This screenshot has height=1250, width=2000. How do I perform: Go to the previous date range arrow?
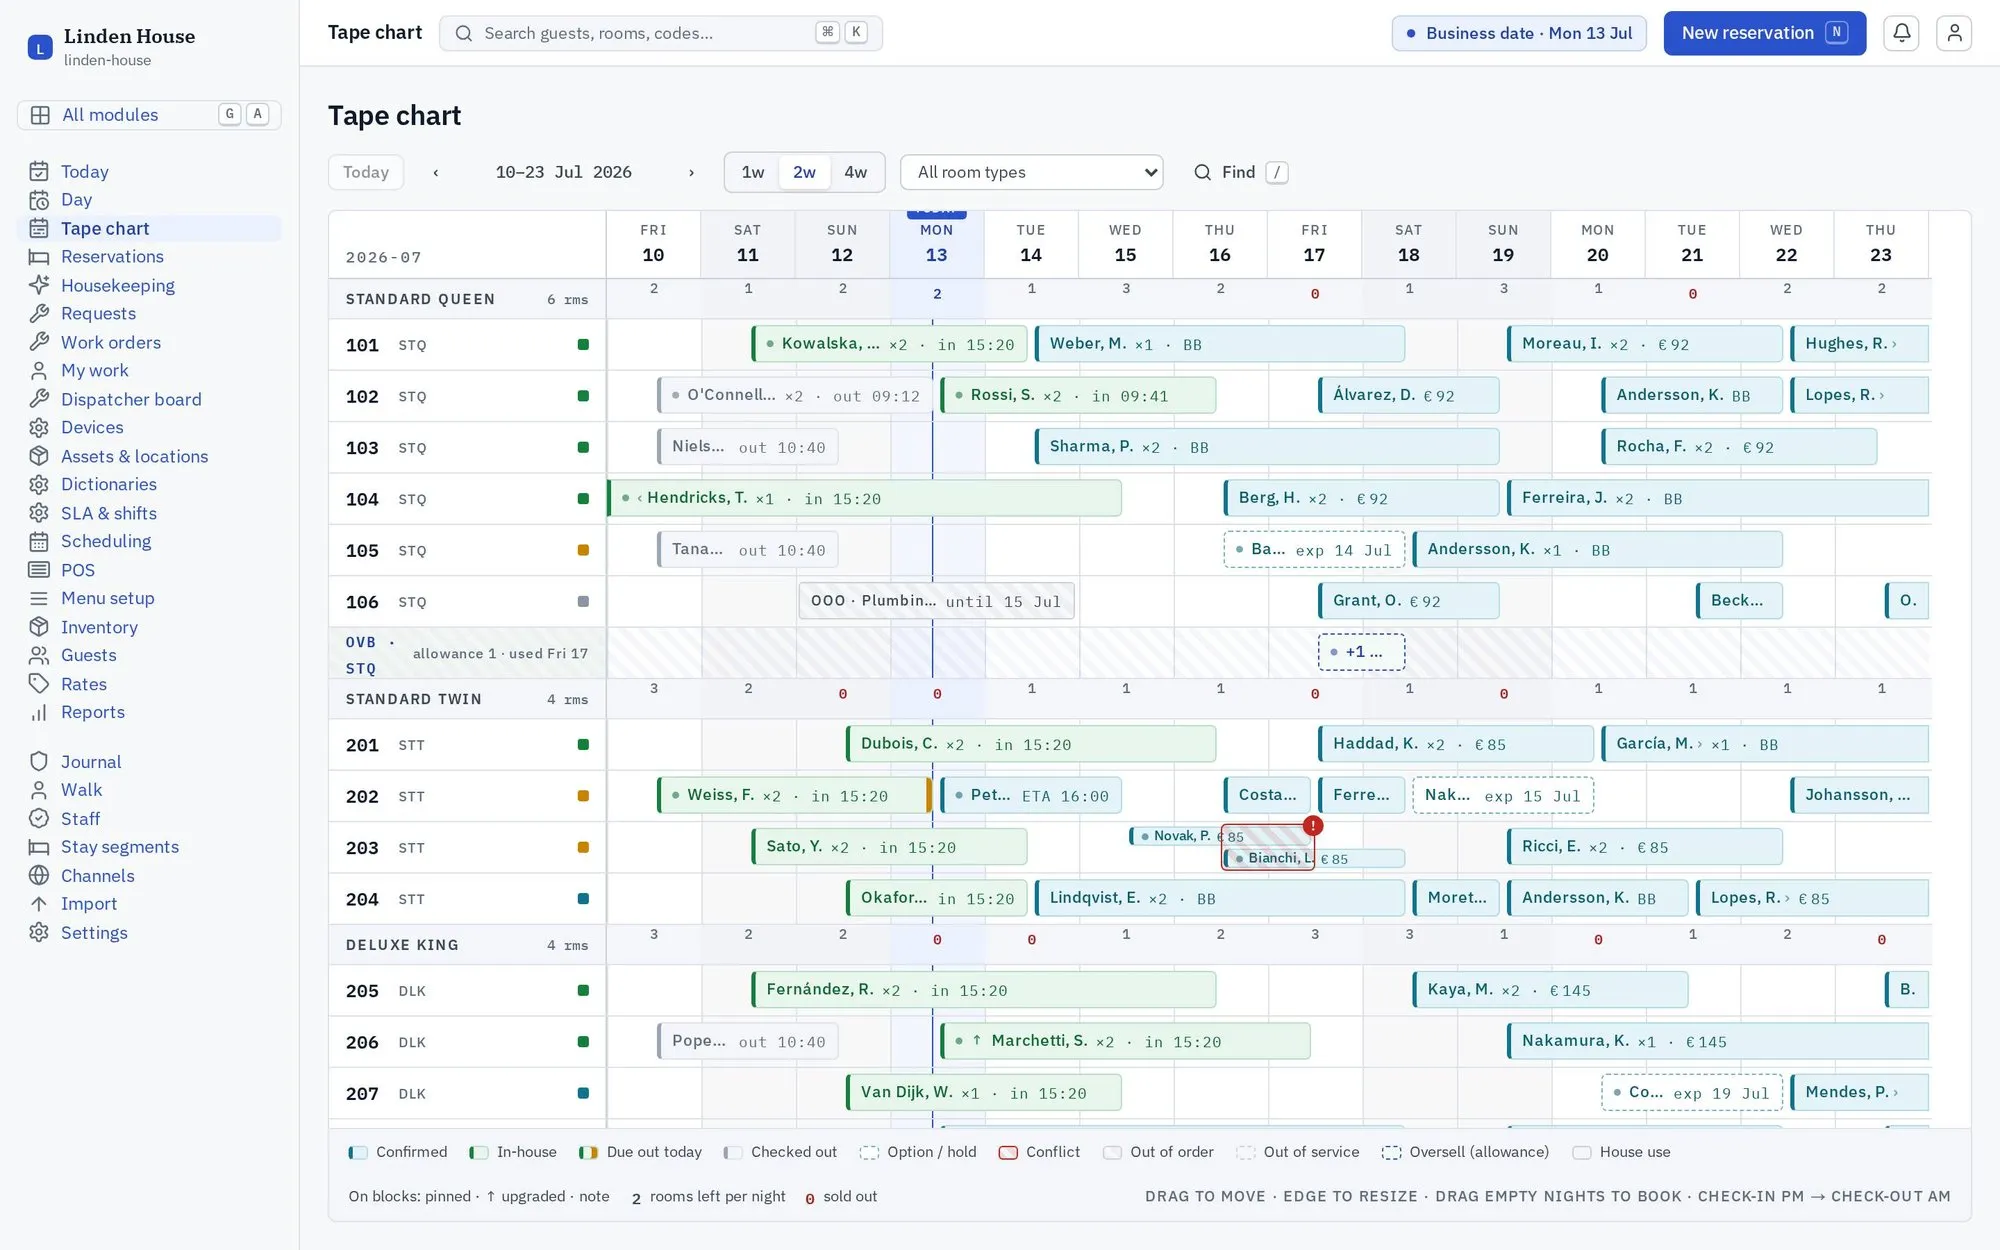point(436,172)
